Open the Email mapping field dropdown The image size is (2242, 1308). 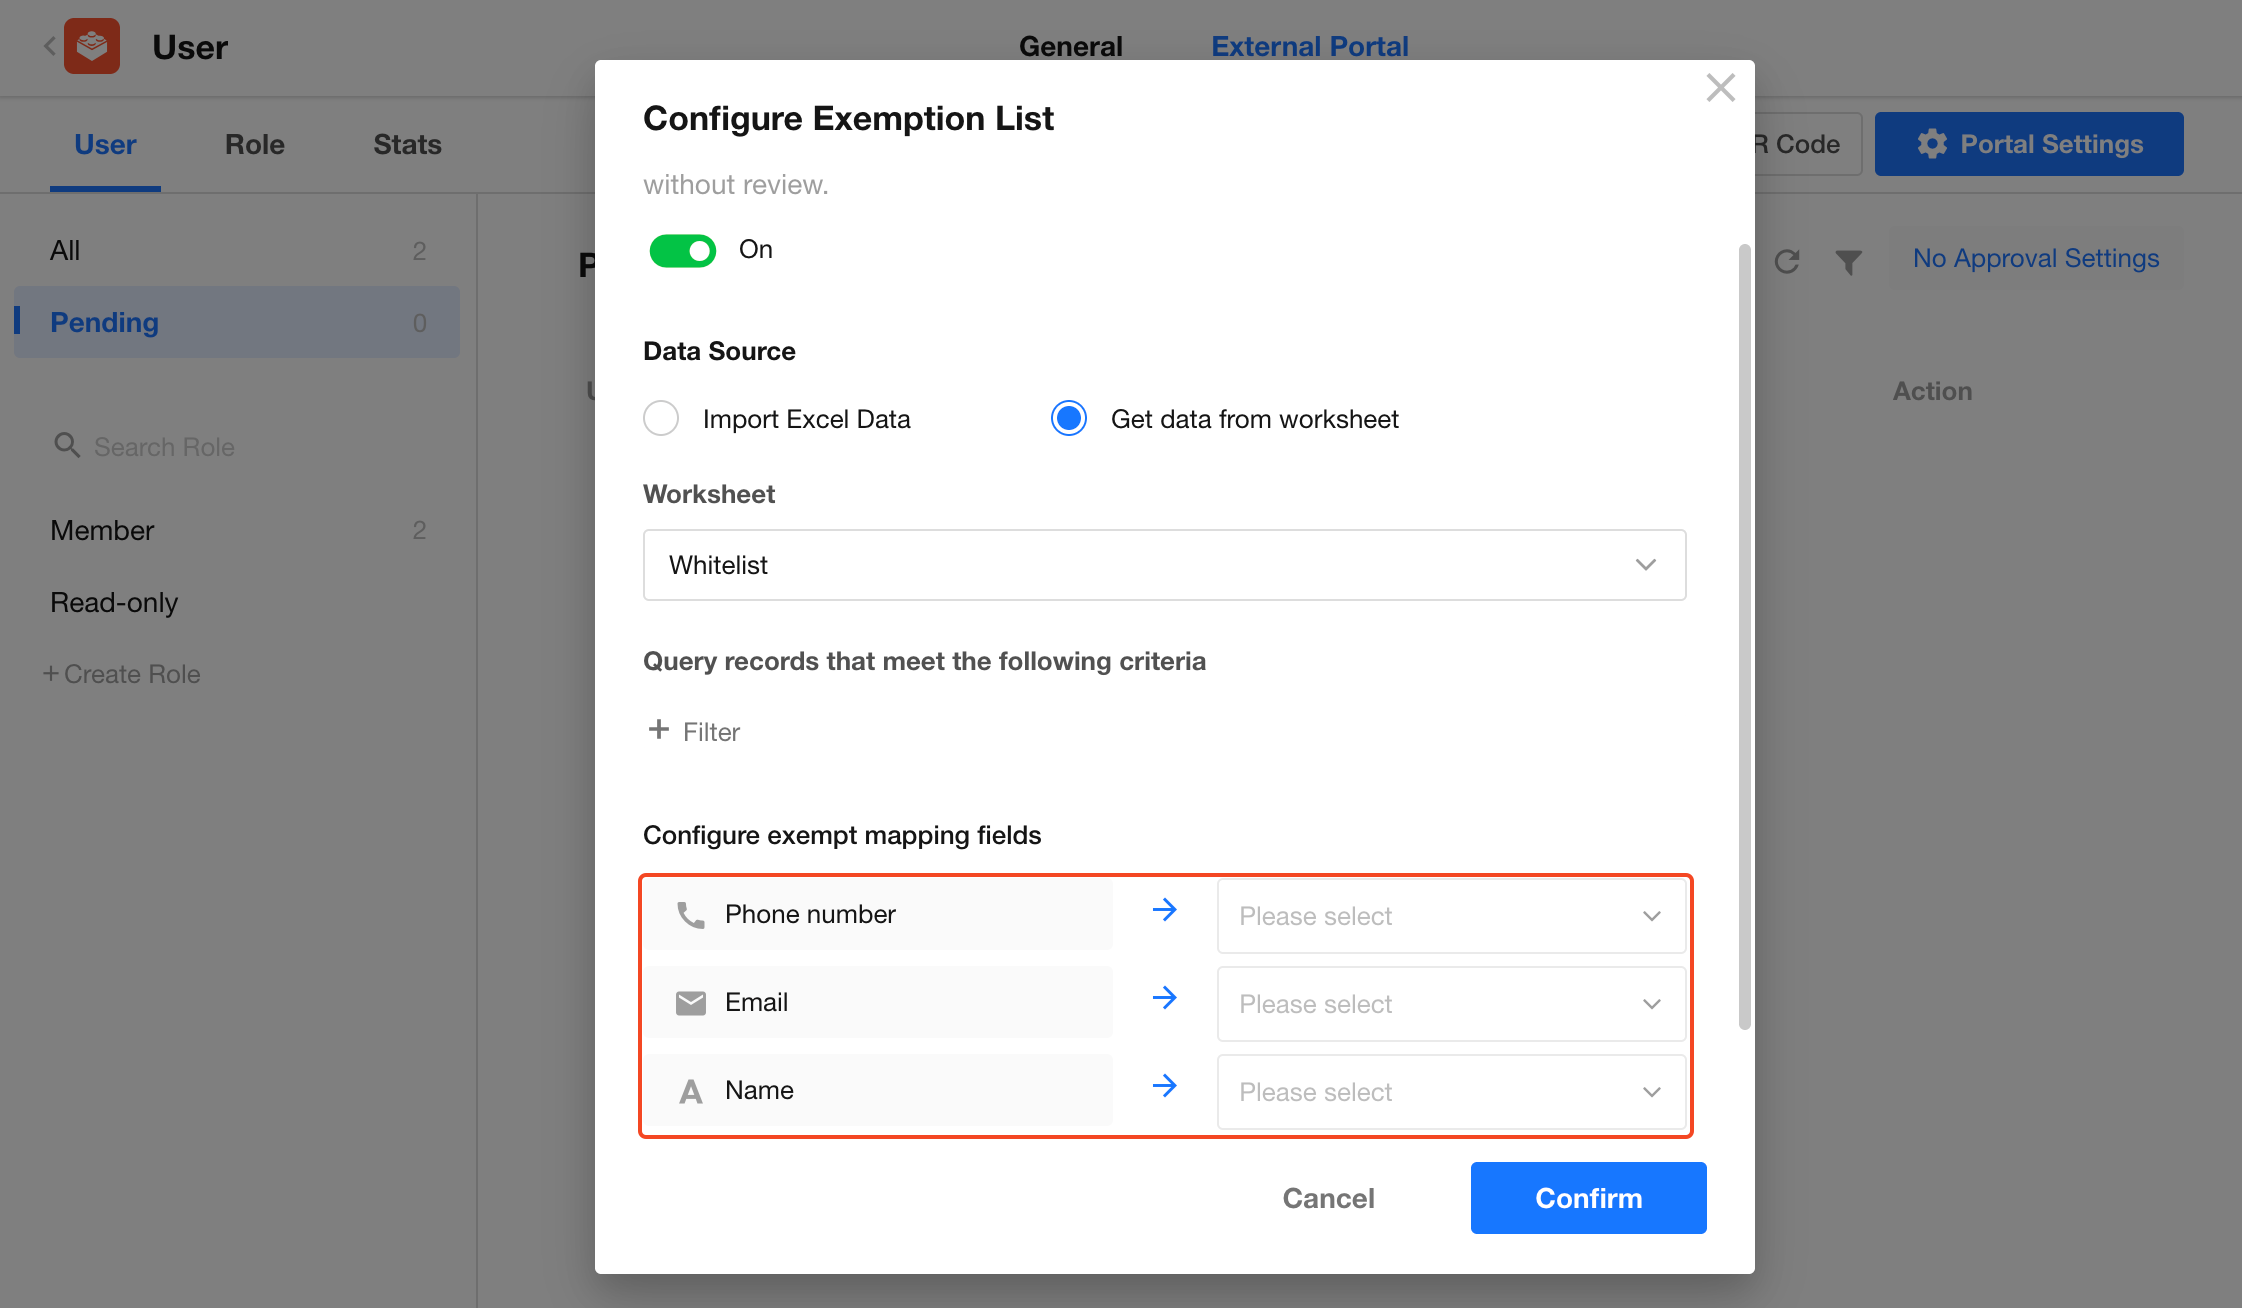pos(1451,1004)
